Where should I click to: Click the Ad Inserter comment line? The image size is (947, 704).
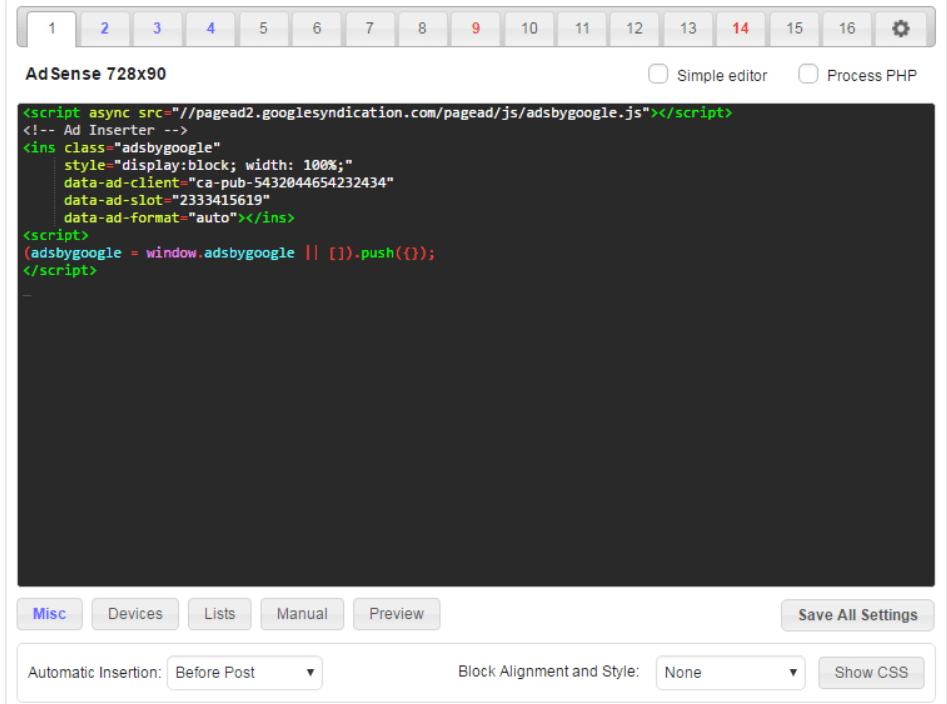pos(105,130)
